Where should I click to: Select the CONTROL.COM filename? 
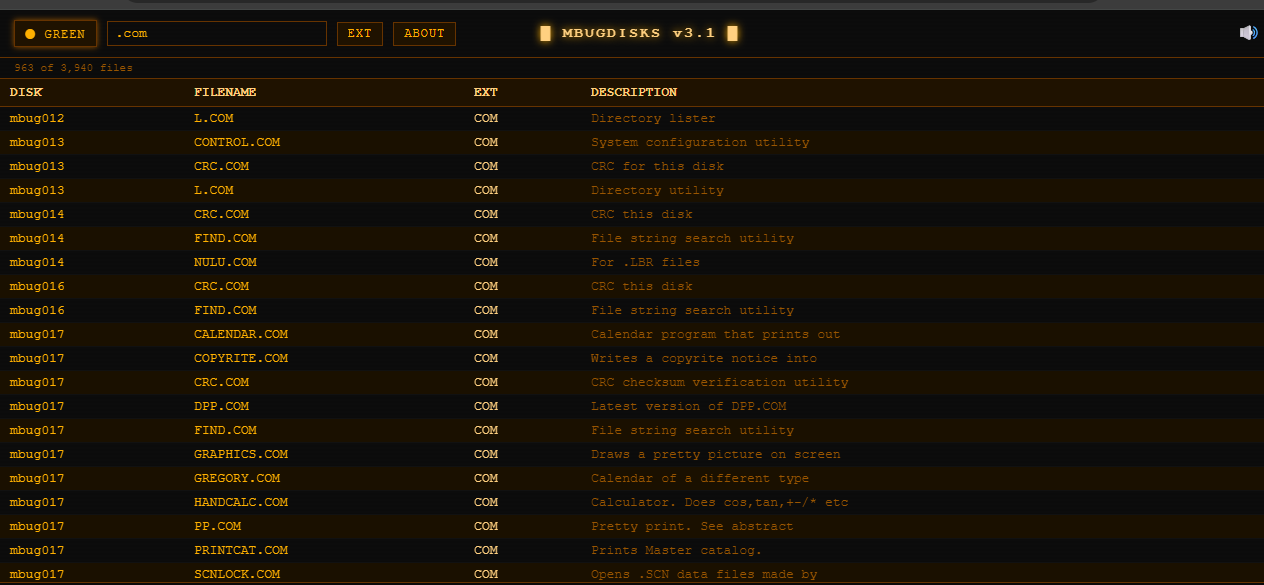point(237,142)
